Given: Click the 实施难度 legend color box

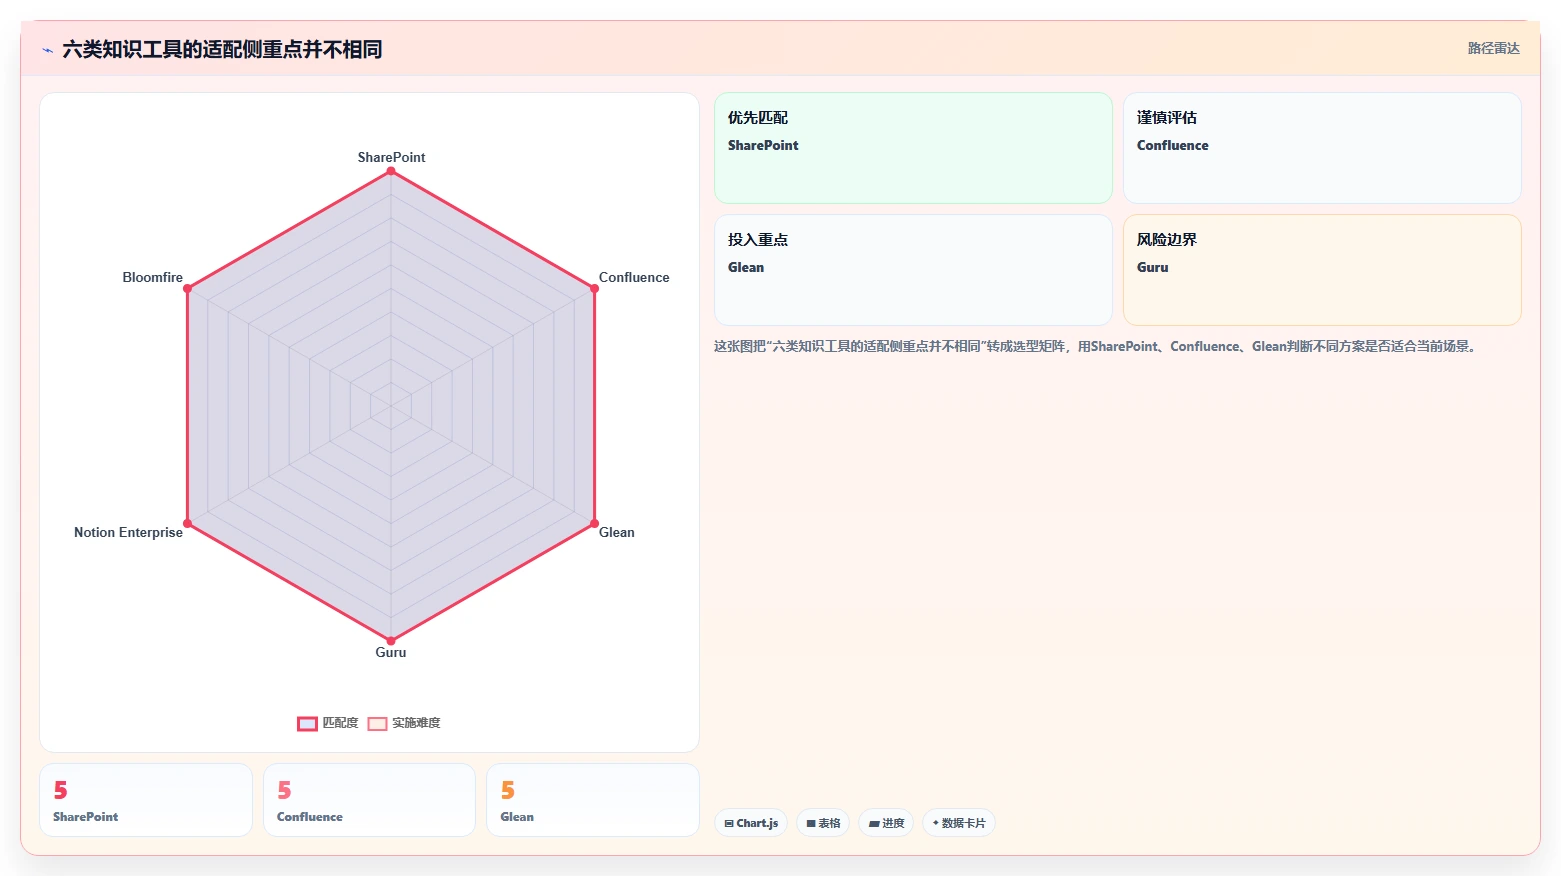Looking at the screenshot, I should 377,723.
